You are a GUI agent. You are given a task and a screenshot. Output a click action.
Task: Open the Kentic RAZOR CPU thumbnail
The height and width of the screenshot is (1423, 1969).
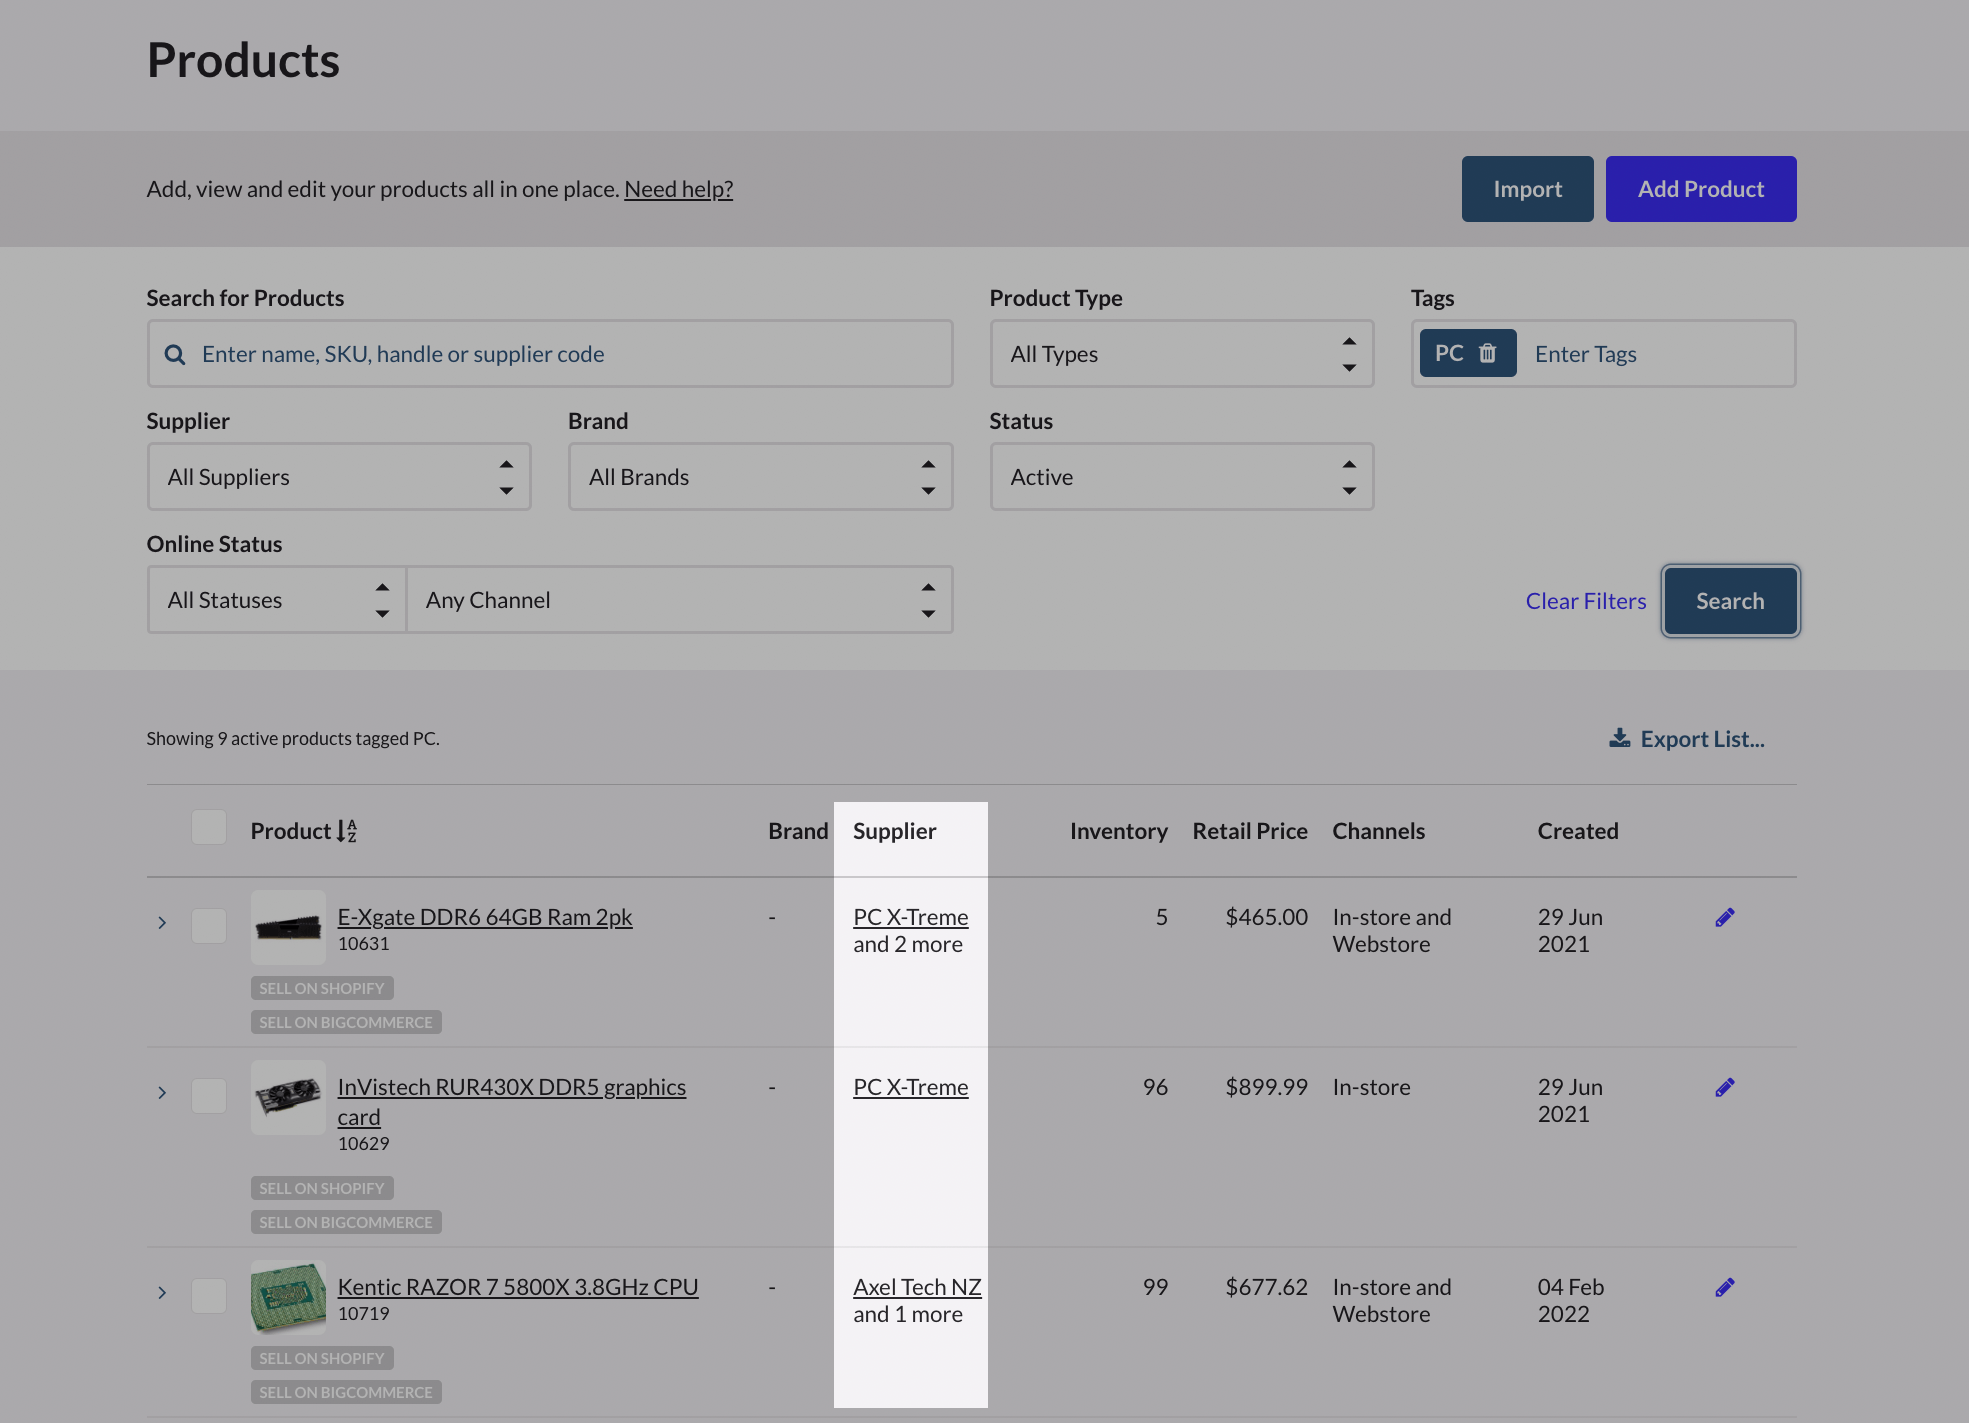tap(288, 1297)
